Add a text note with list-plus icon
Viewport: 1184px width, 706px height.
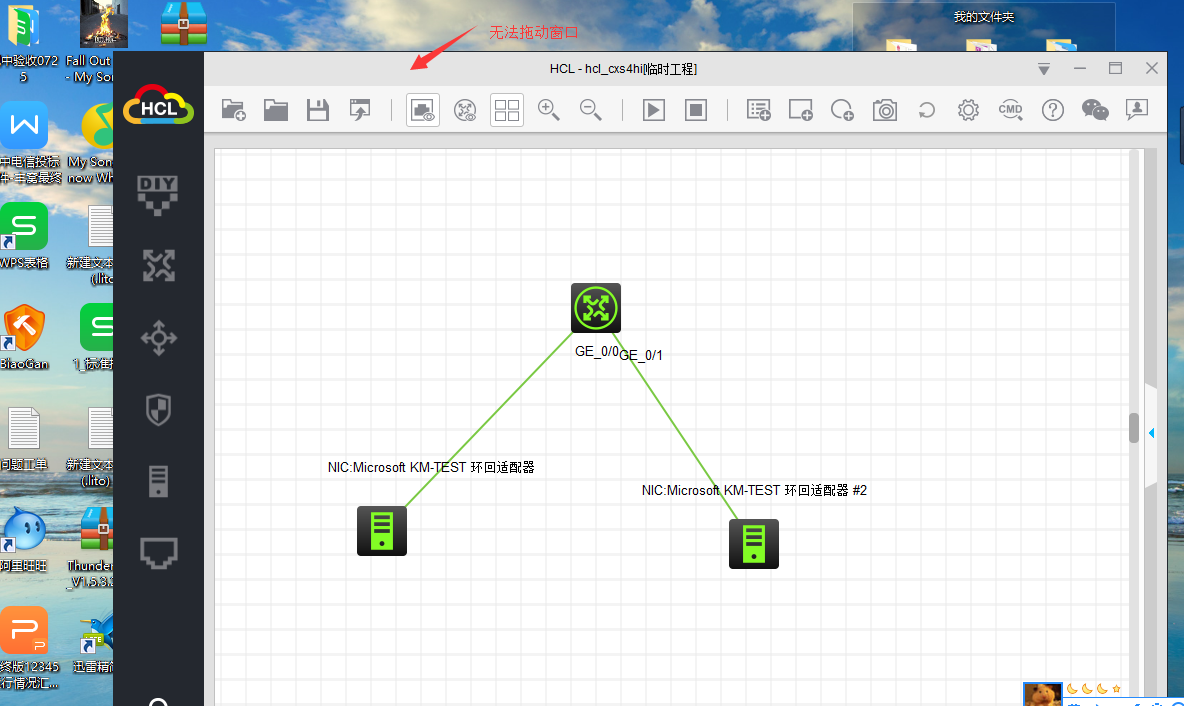pos(758,110)
